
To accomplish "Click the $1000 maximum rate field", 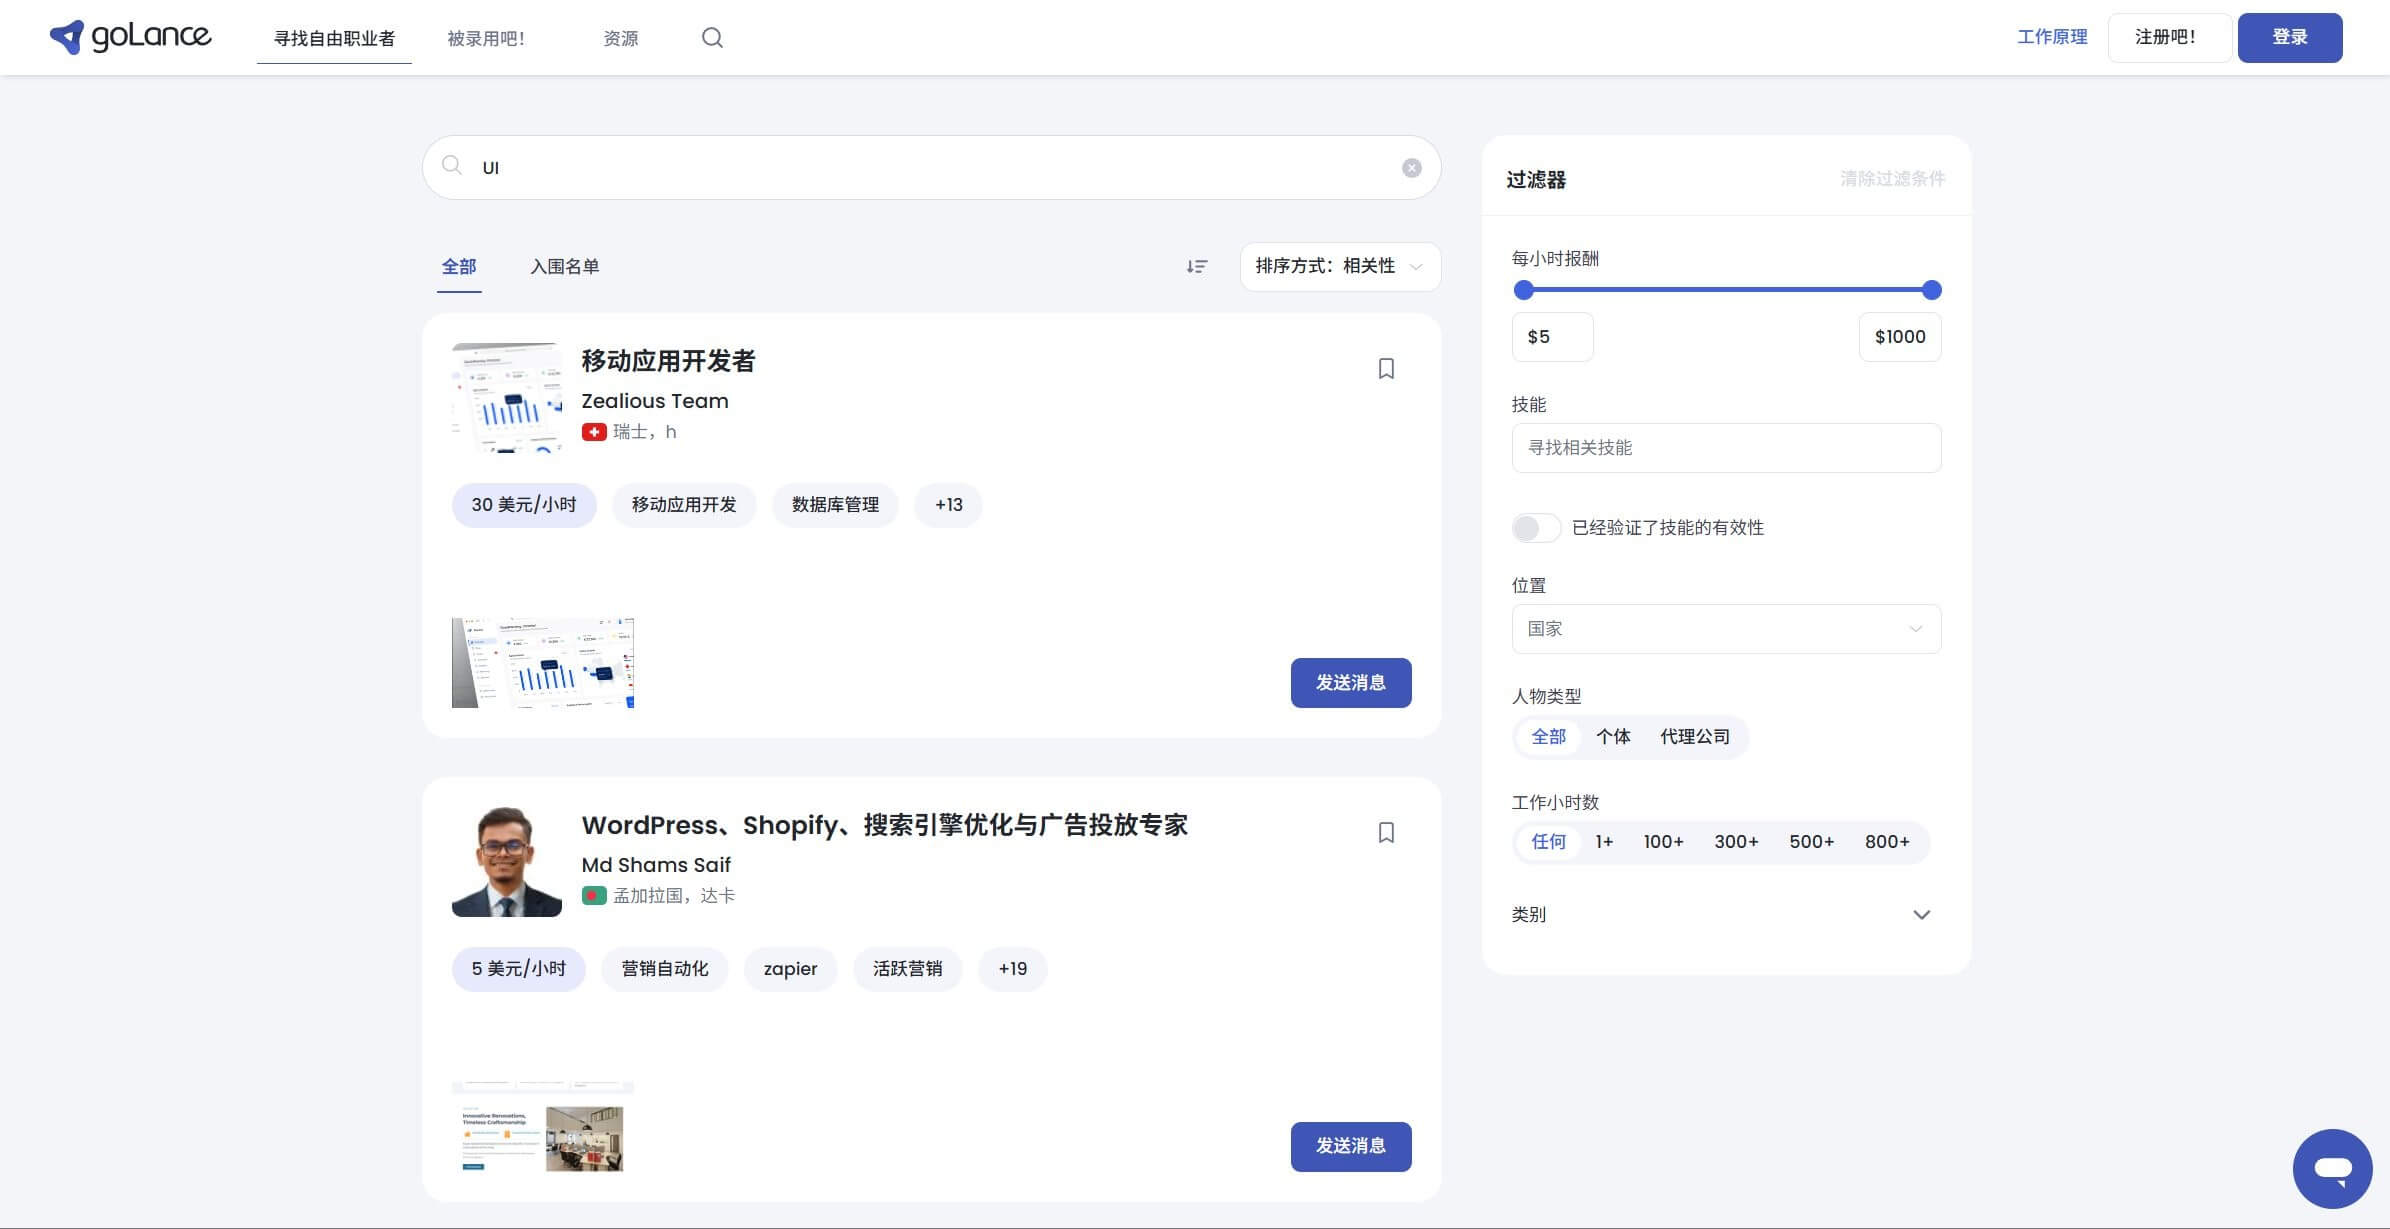I will (x=1900, y=337).
